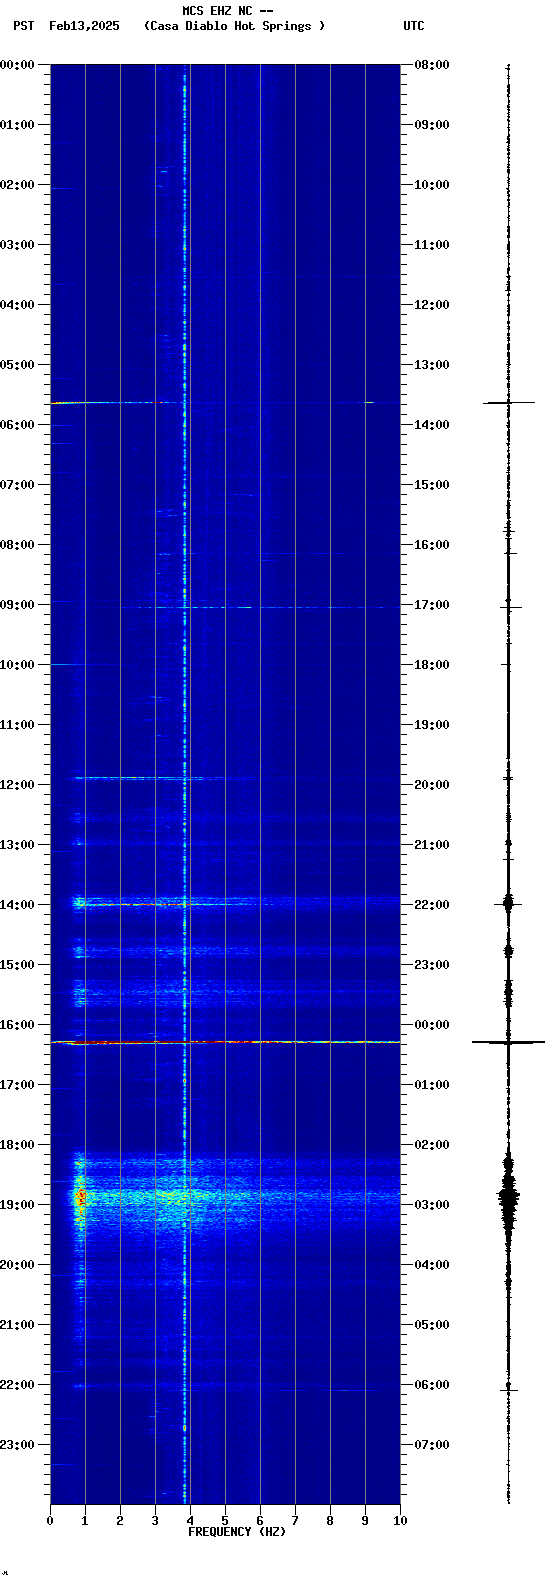Click the PST time label '22:00'

coord(17,1385)
